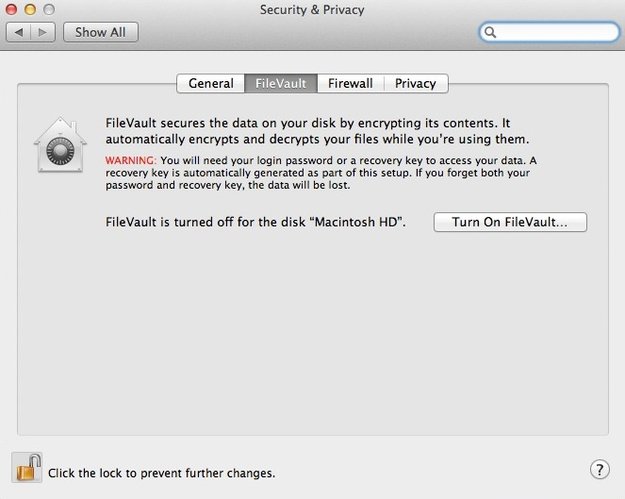Screen dimensions: 625x499
Task: Click the 'FileVault is turned off' status text
Action: pyautogui.click(x=256, y=222)
